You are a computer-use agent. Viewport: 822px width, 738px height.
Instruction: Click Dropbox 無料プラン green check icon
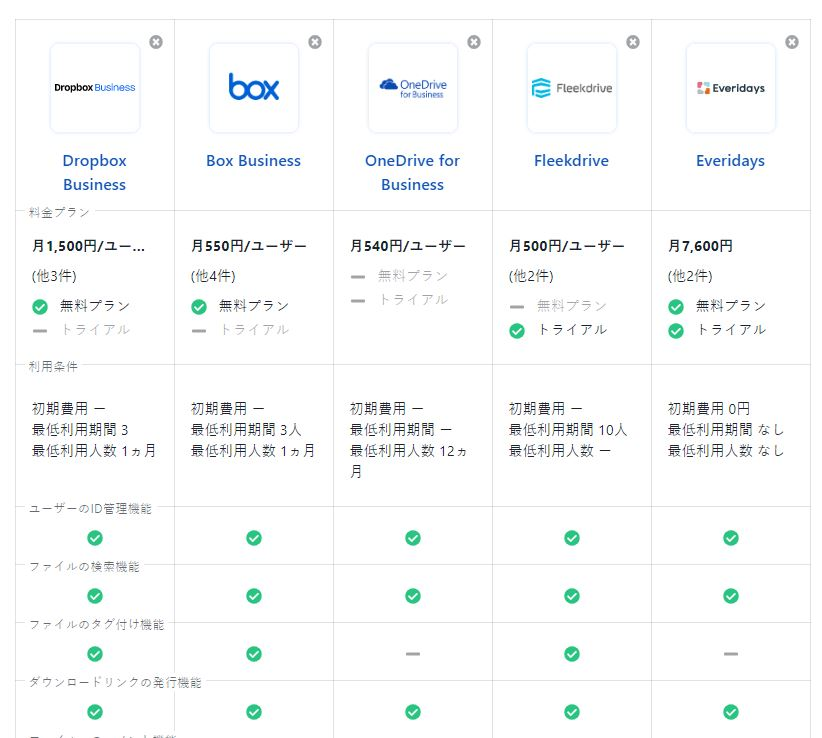(40, 306)
